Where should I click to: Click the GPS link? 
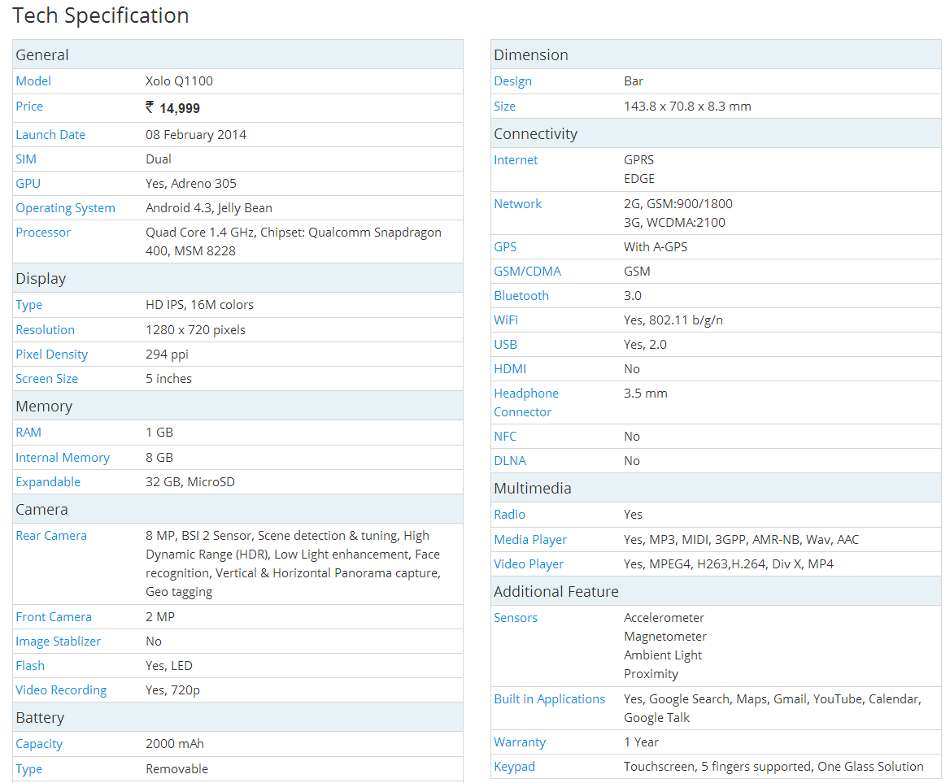point(505,247)
